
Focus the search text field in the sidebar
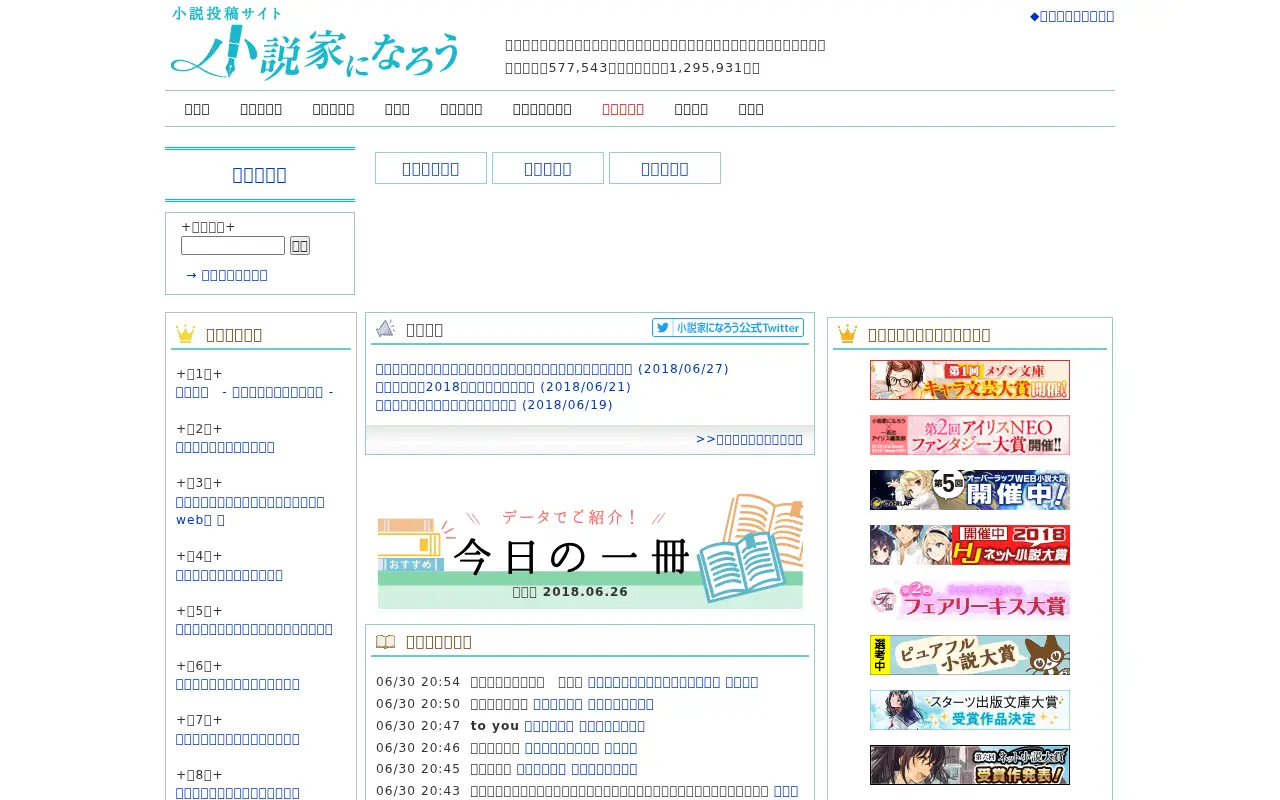233,246
